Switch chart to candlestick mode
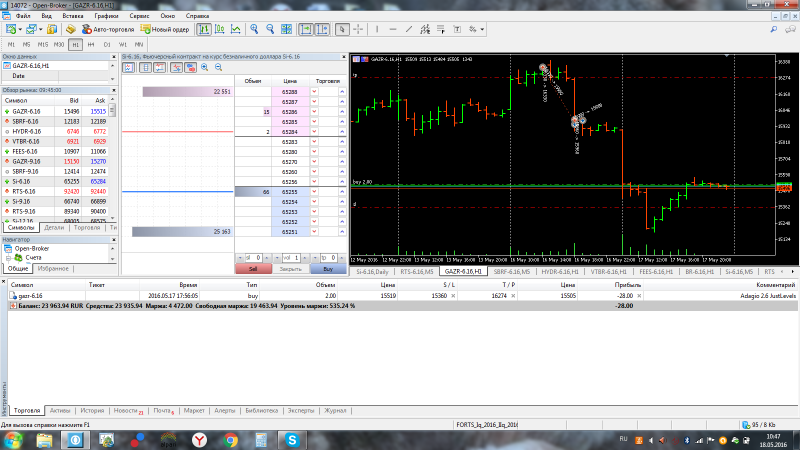This screenshot has width=800, height=450. (220, 30)
